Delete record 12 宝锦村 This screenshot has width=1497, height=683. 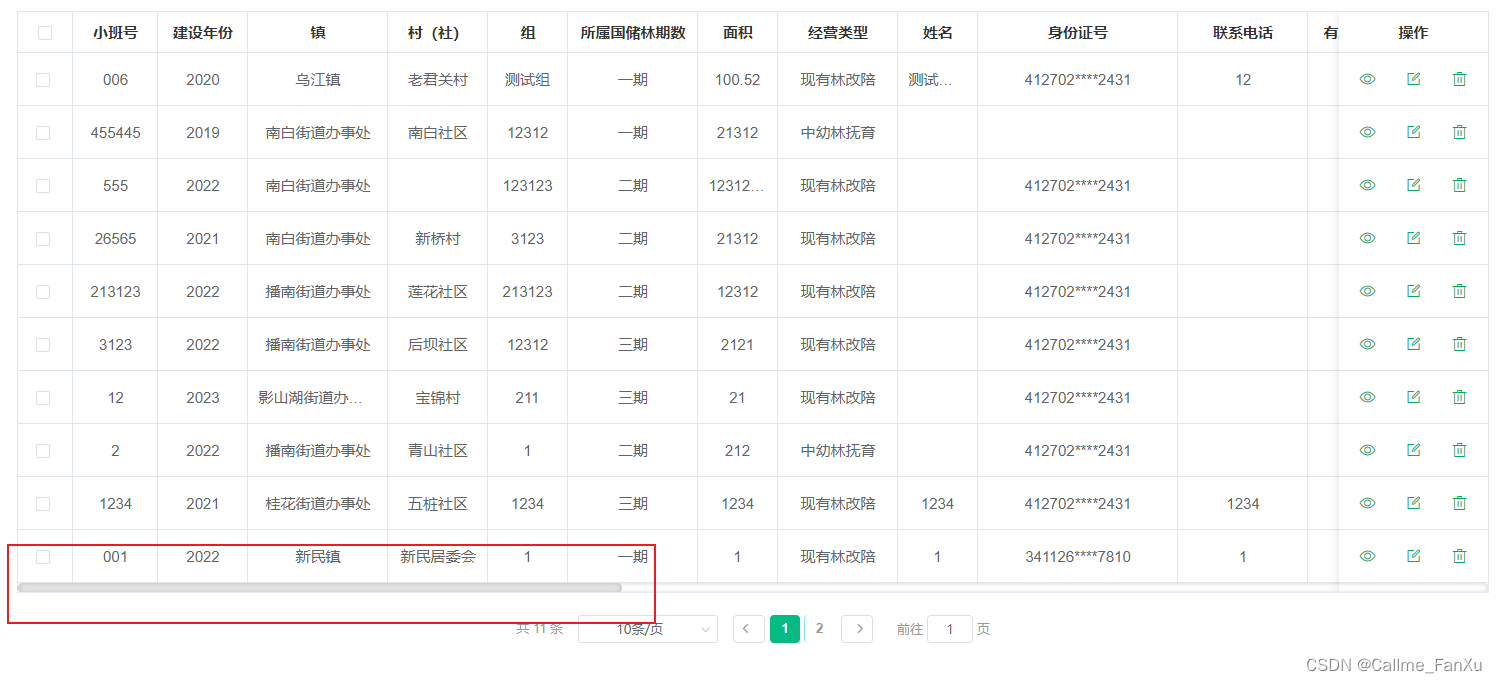[1459, 397]
